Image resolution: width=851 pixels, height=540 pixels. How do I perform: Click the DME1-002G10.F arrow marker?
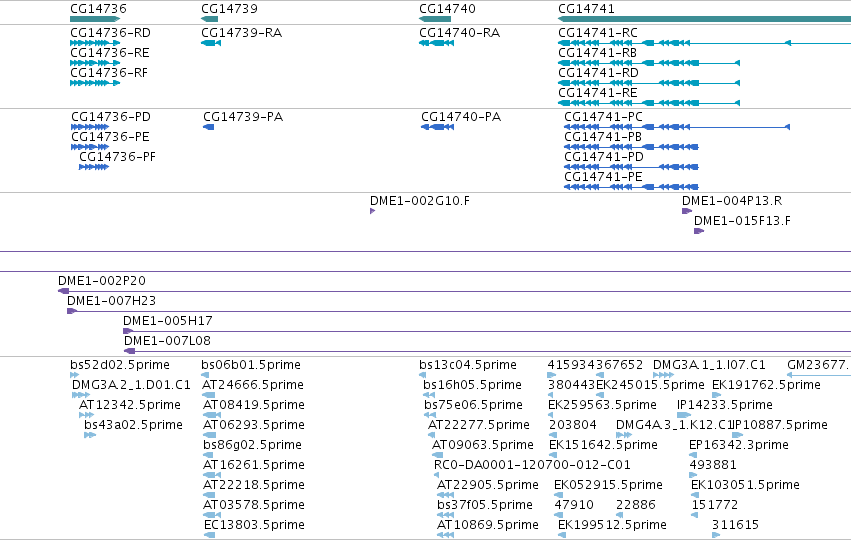(372, 211)
